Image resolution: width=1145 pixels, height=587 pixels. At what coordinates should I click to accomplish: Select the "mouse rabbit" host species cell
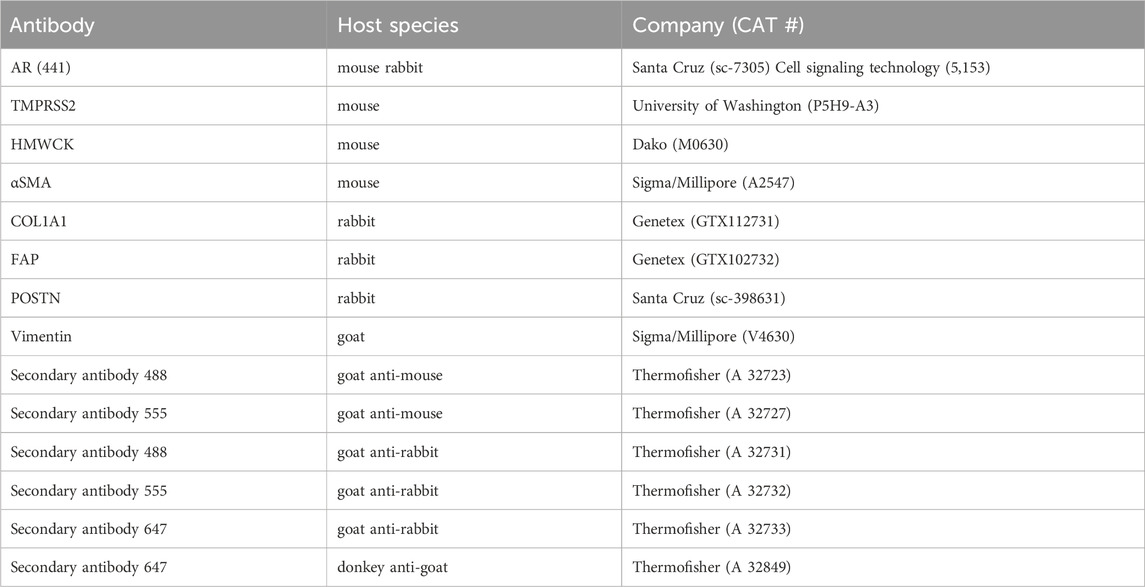[381, 68]
